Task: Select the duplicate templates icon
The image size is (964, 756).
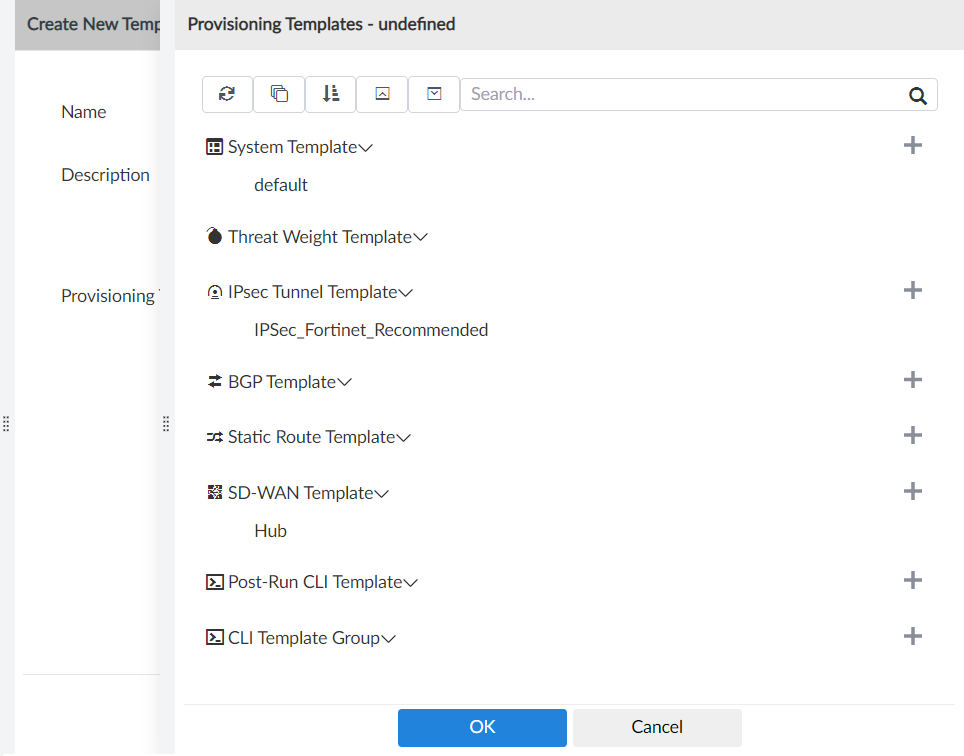Action: coord(279,94)
